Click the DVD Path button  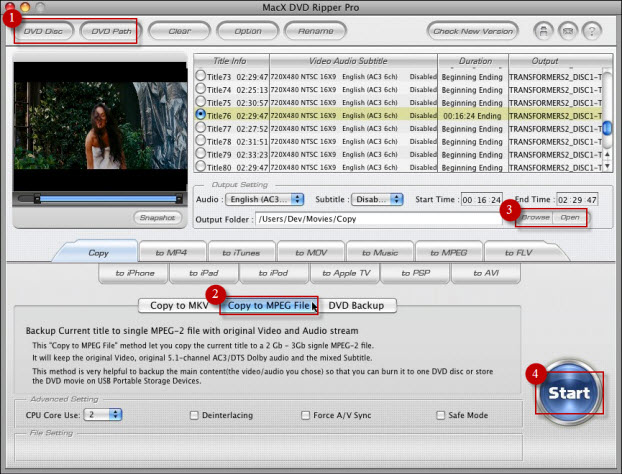coord(111,31)
